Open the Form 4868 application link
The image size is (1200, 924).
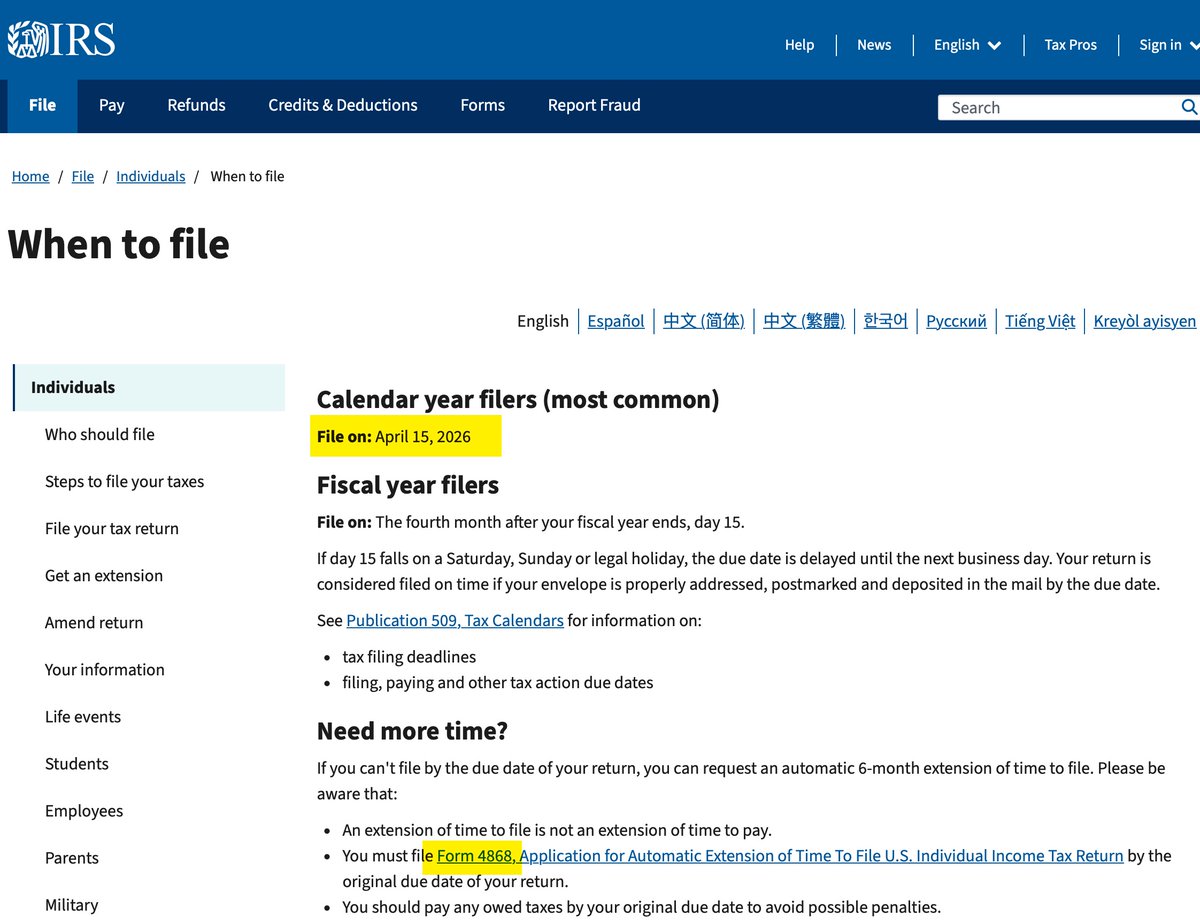pyautogui.click(x=780, y=856)
